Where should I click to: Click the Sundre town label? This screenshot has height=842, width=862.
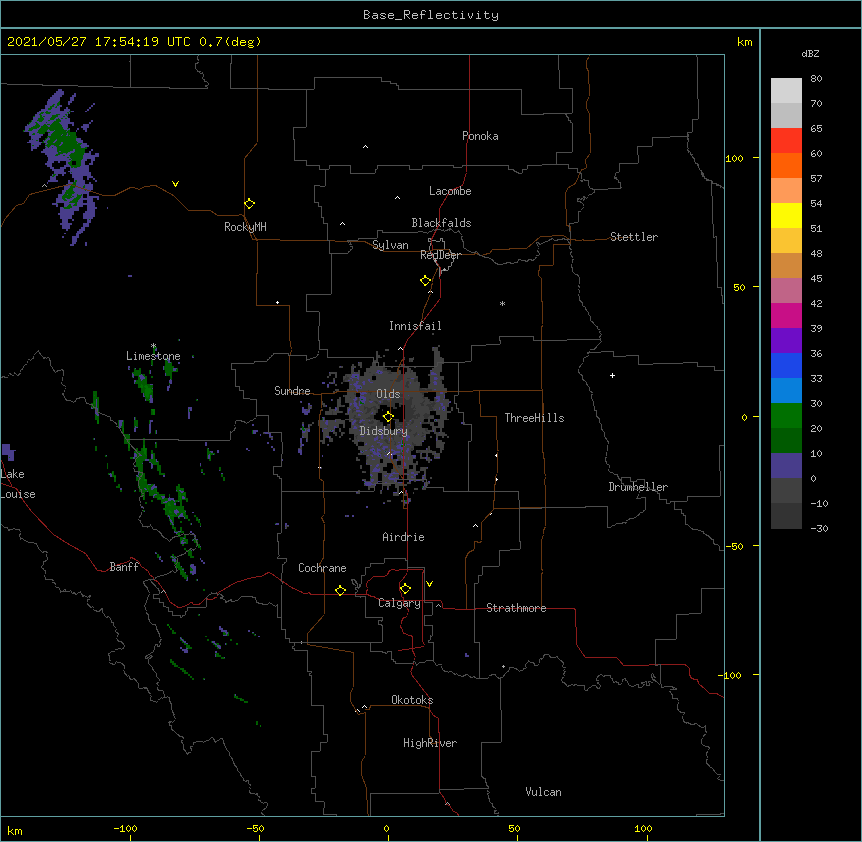292,391
